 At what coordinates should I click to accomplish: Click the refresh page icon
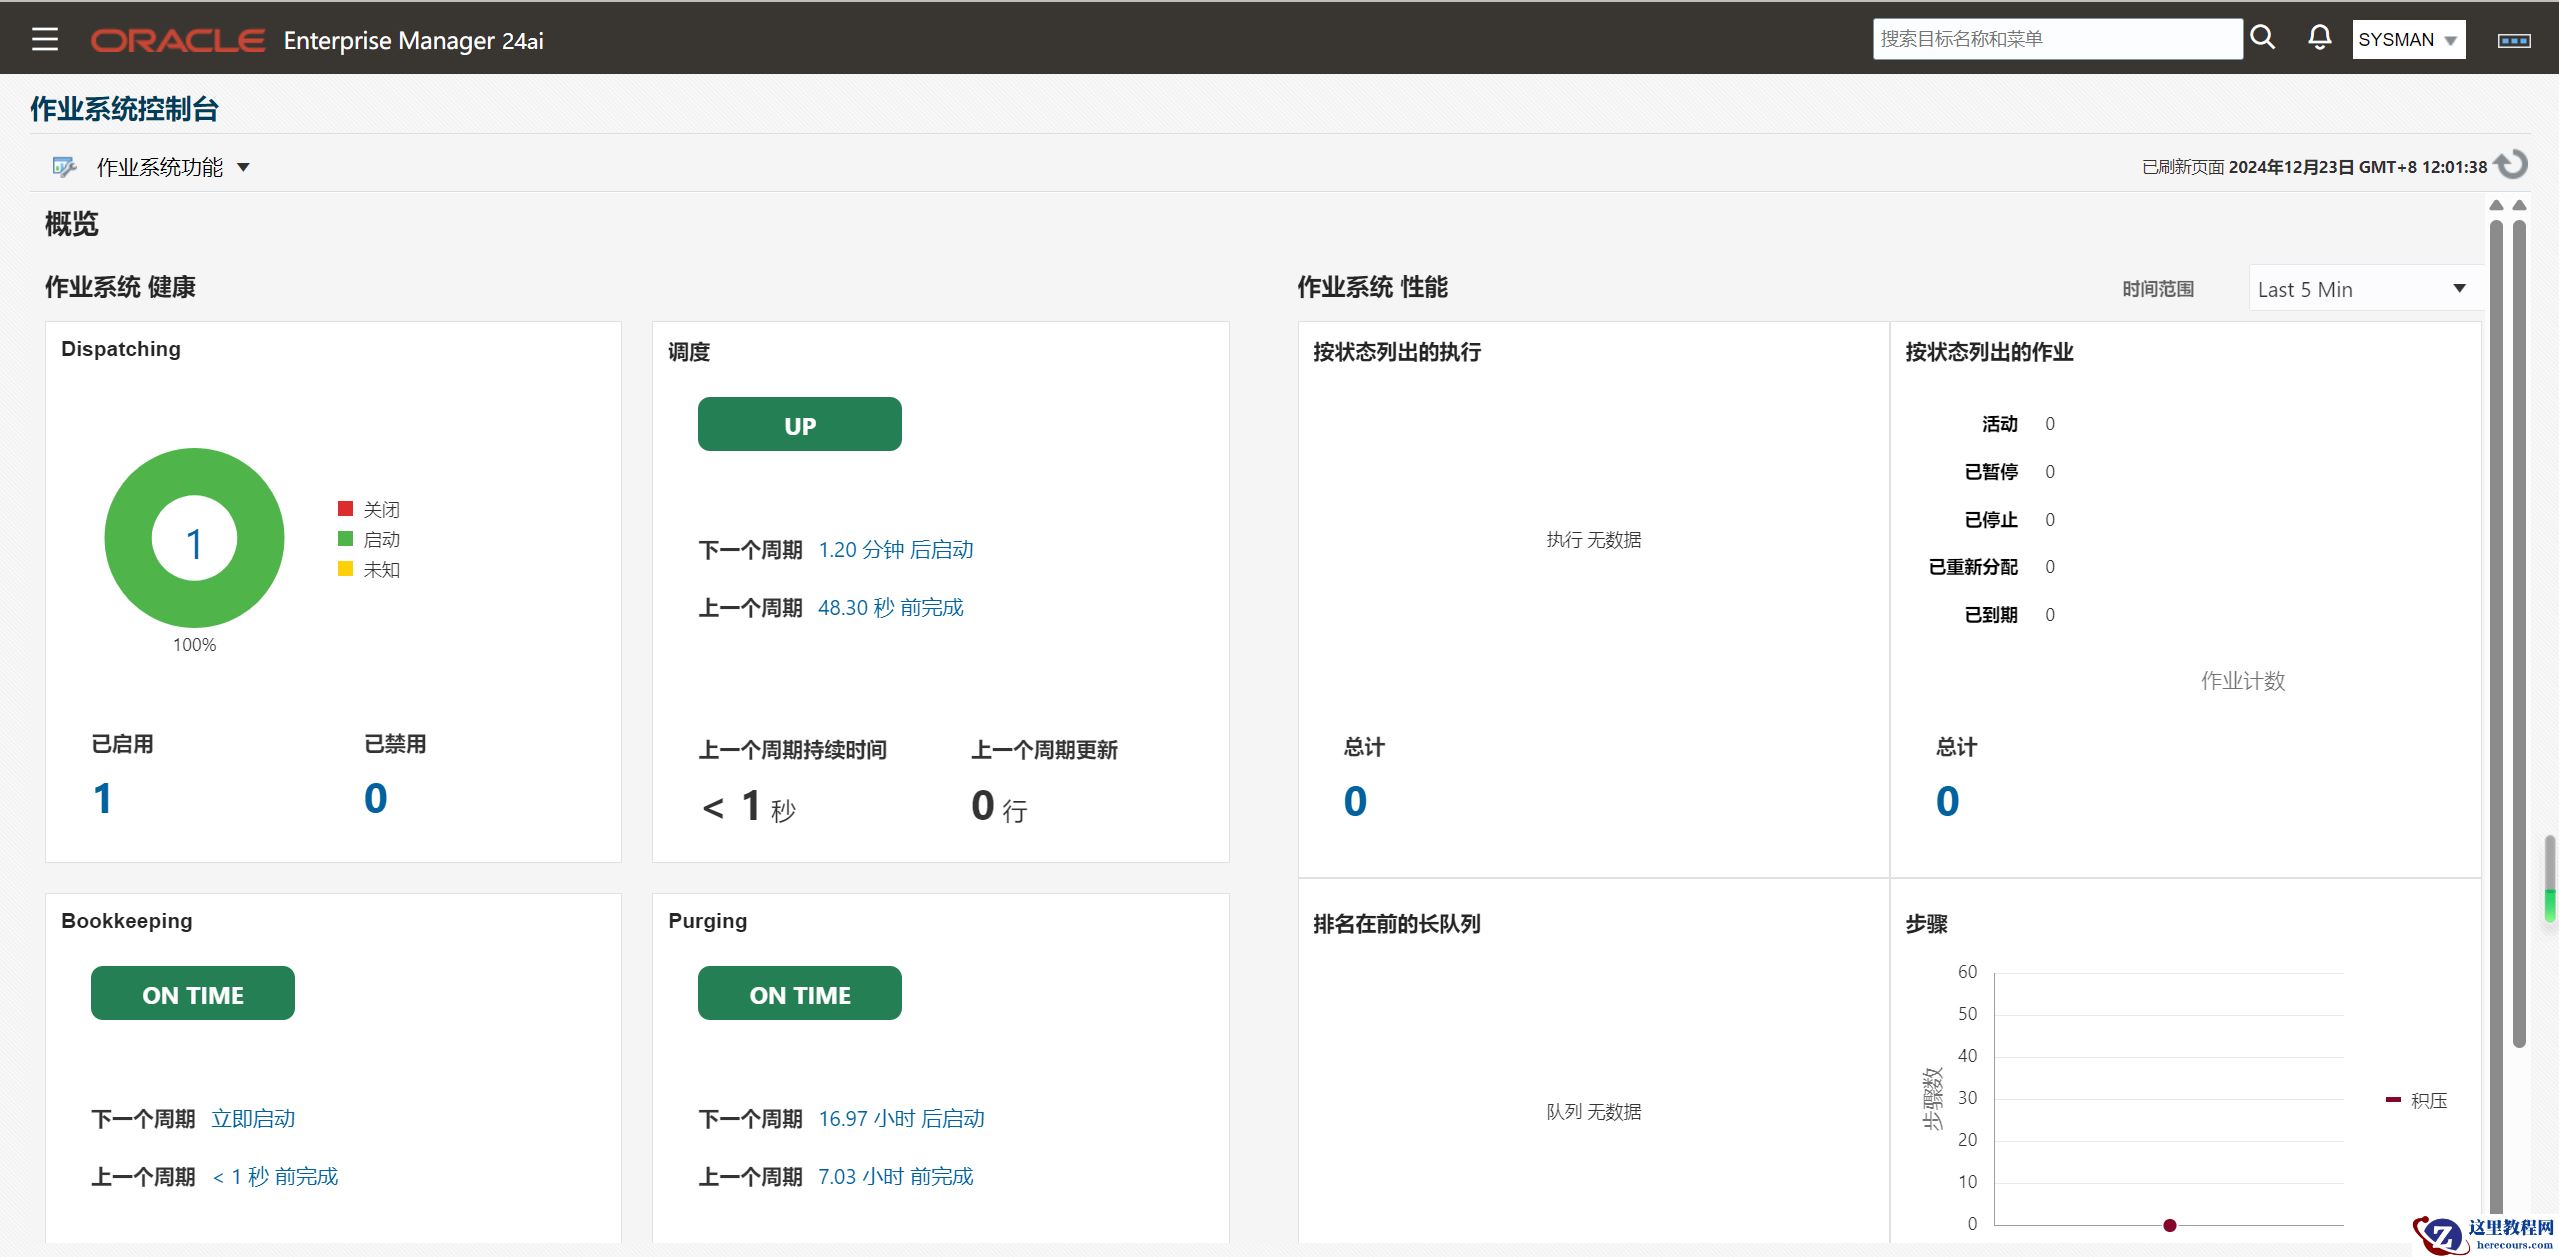pos(2511,165)
